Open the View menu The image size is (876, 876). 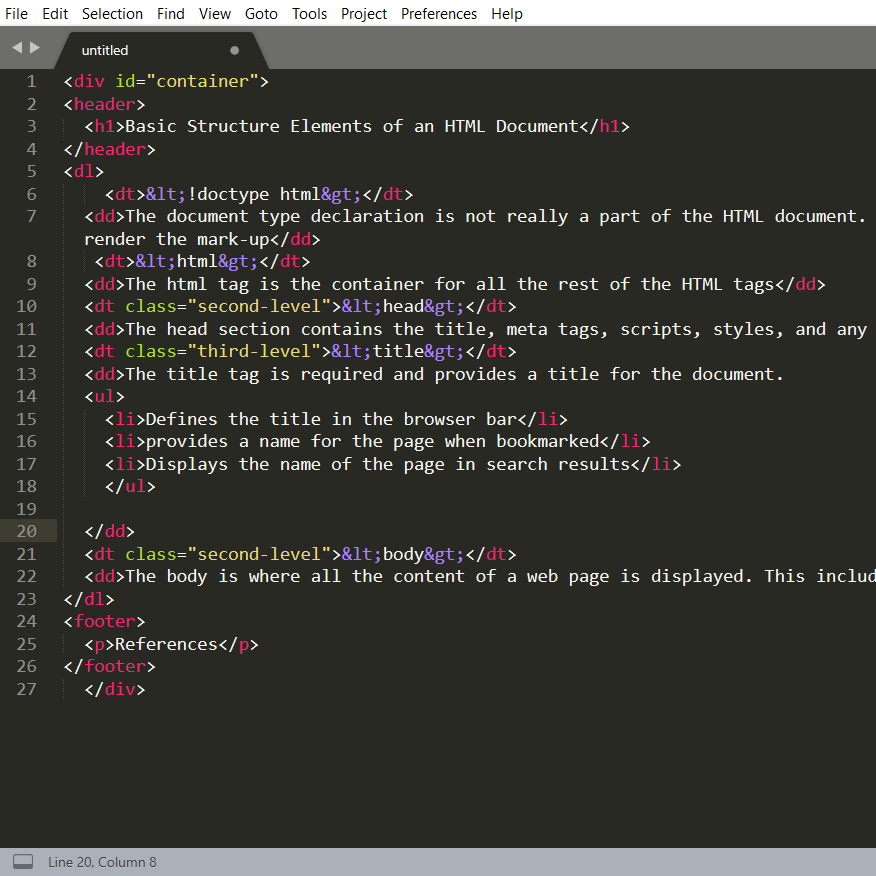pos(215,13)
